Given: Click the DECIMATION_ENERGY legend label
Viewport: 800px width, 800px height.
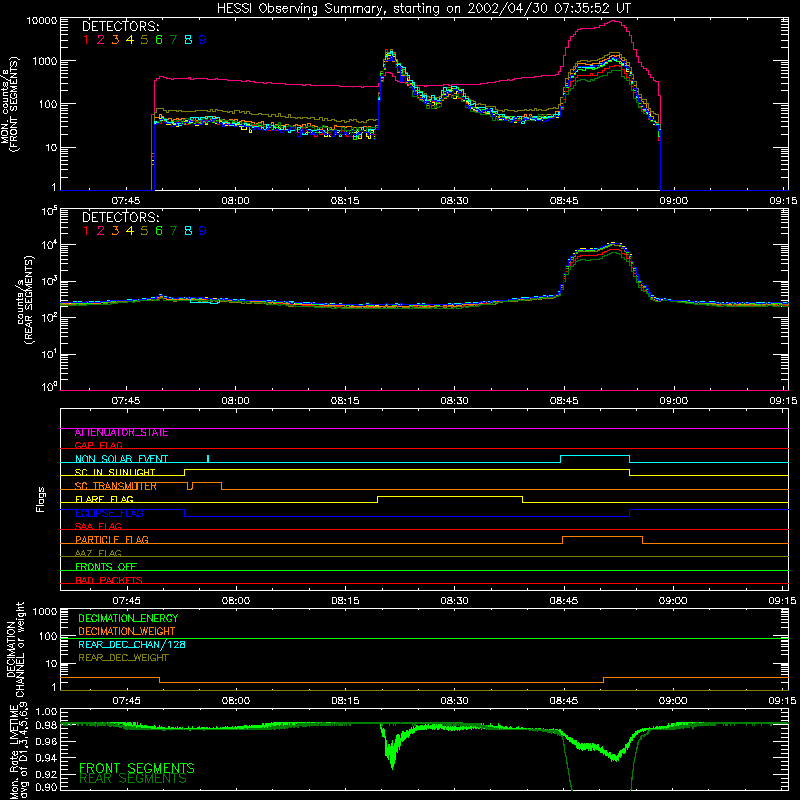Looking at the screenshot, I should (128, 618).
